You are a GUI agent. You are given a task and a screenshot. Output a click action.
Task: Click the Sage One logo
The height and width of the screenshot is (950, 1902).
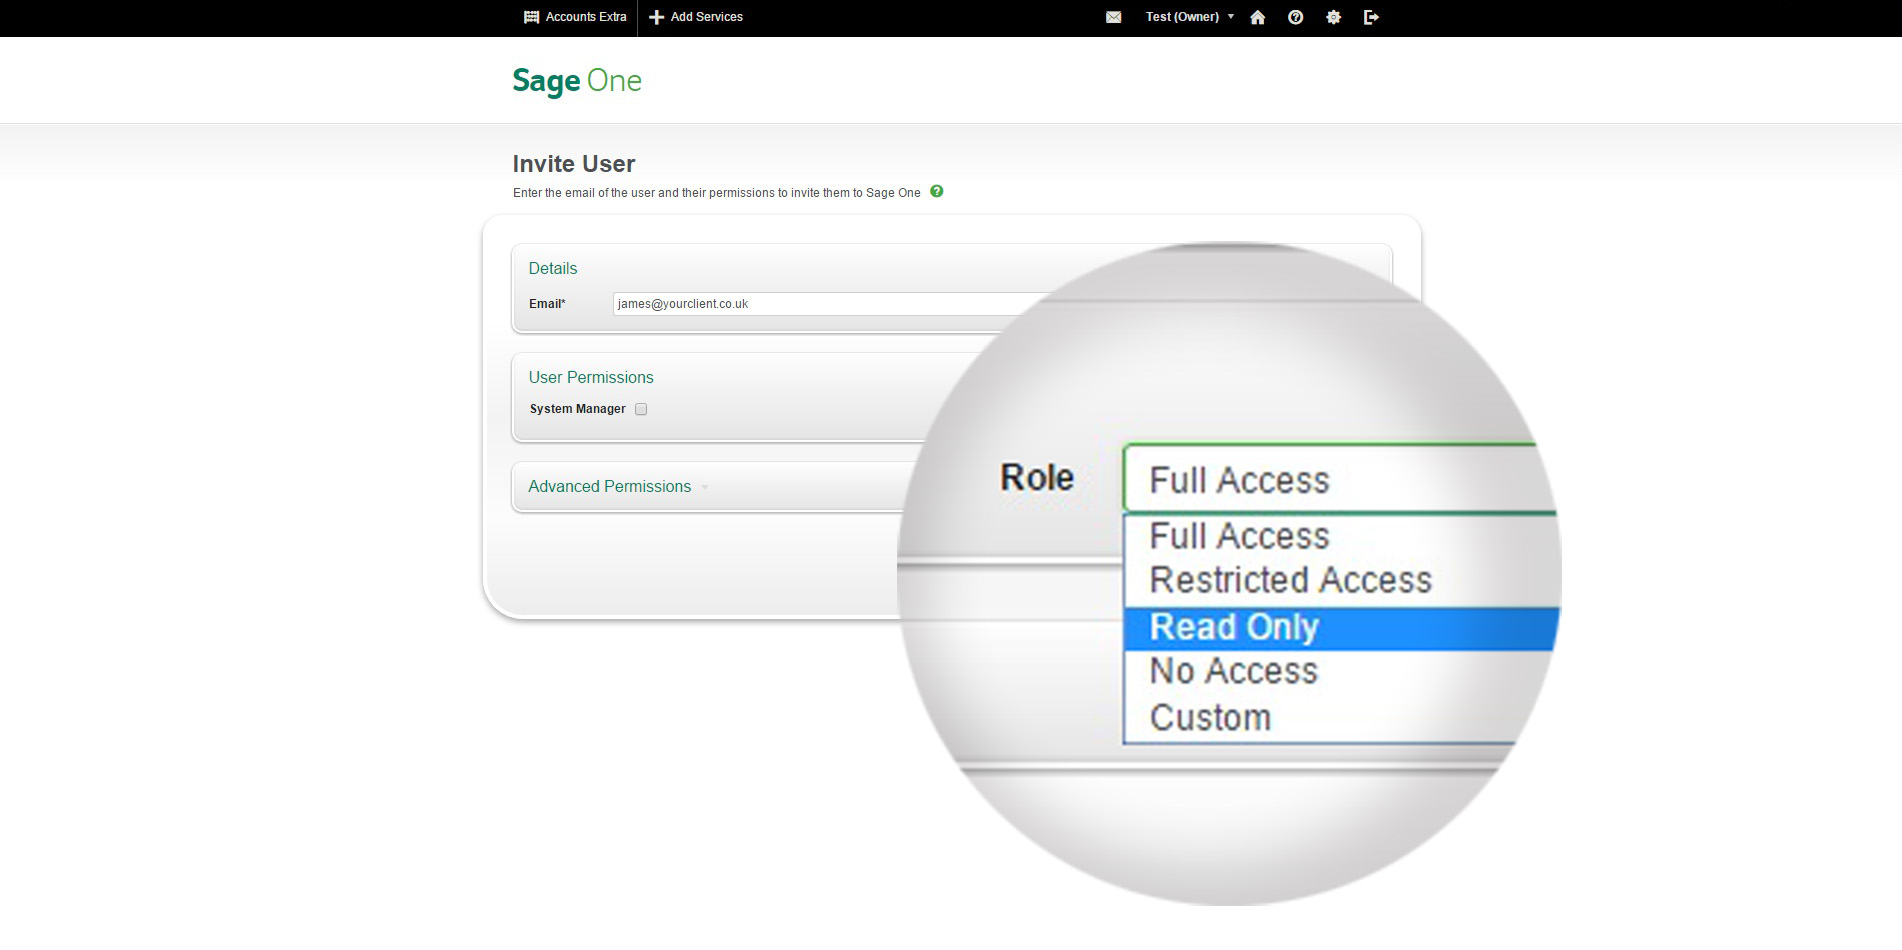[x=577, y=81]
